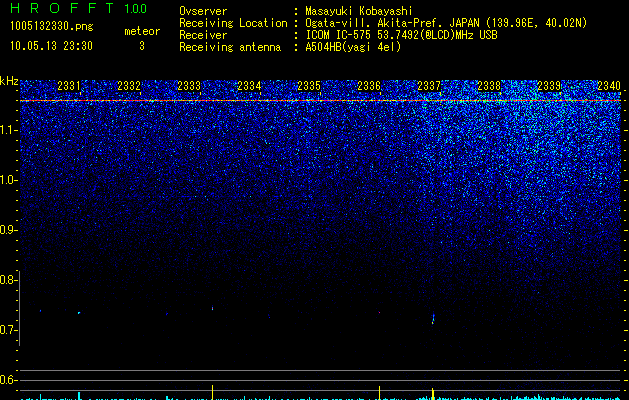Screen dimensions: 629x400
Task: Click the 2334 time marker
Action: 249,86
